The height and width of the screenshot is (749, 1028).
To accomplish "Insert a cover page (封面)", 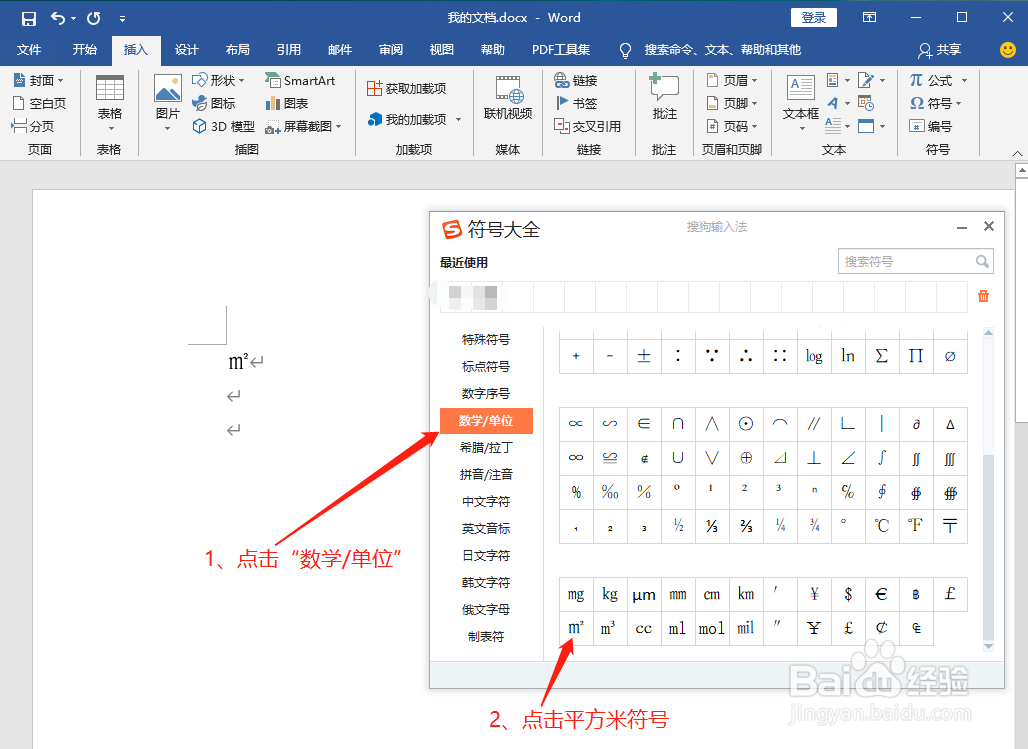I will coord(40,80).
